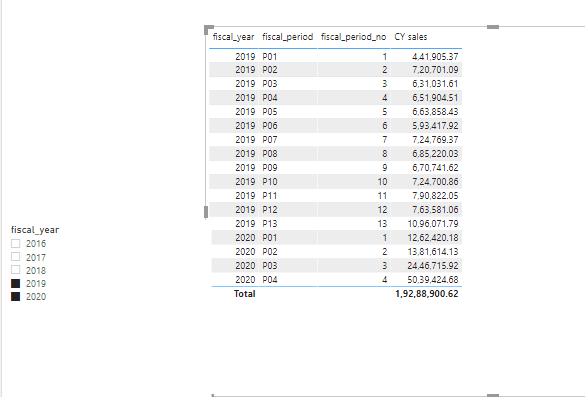Screen dimensions: 585x397
Task: Select sales value 6,63,858.43
Action: [435, 112]
